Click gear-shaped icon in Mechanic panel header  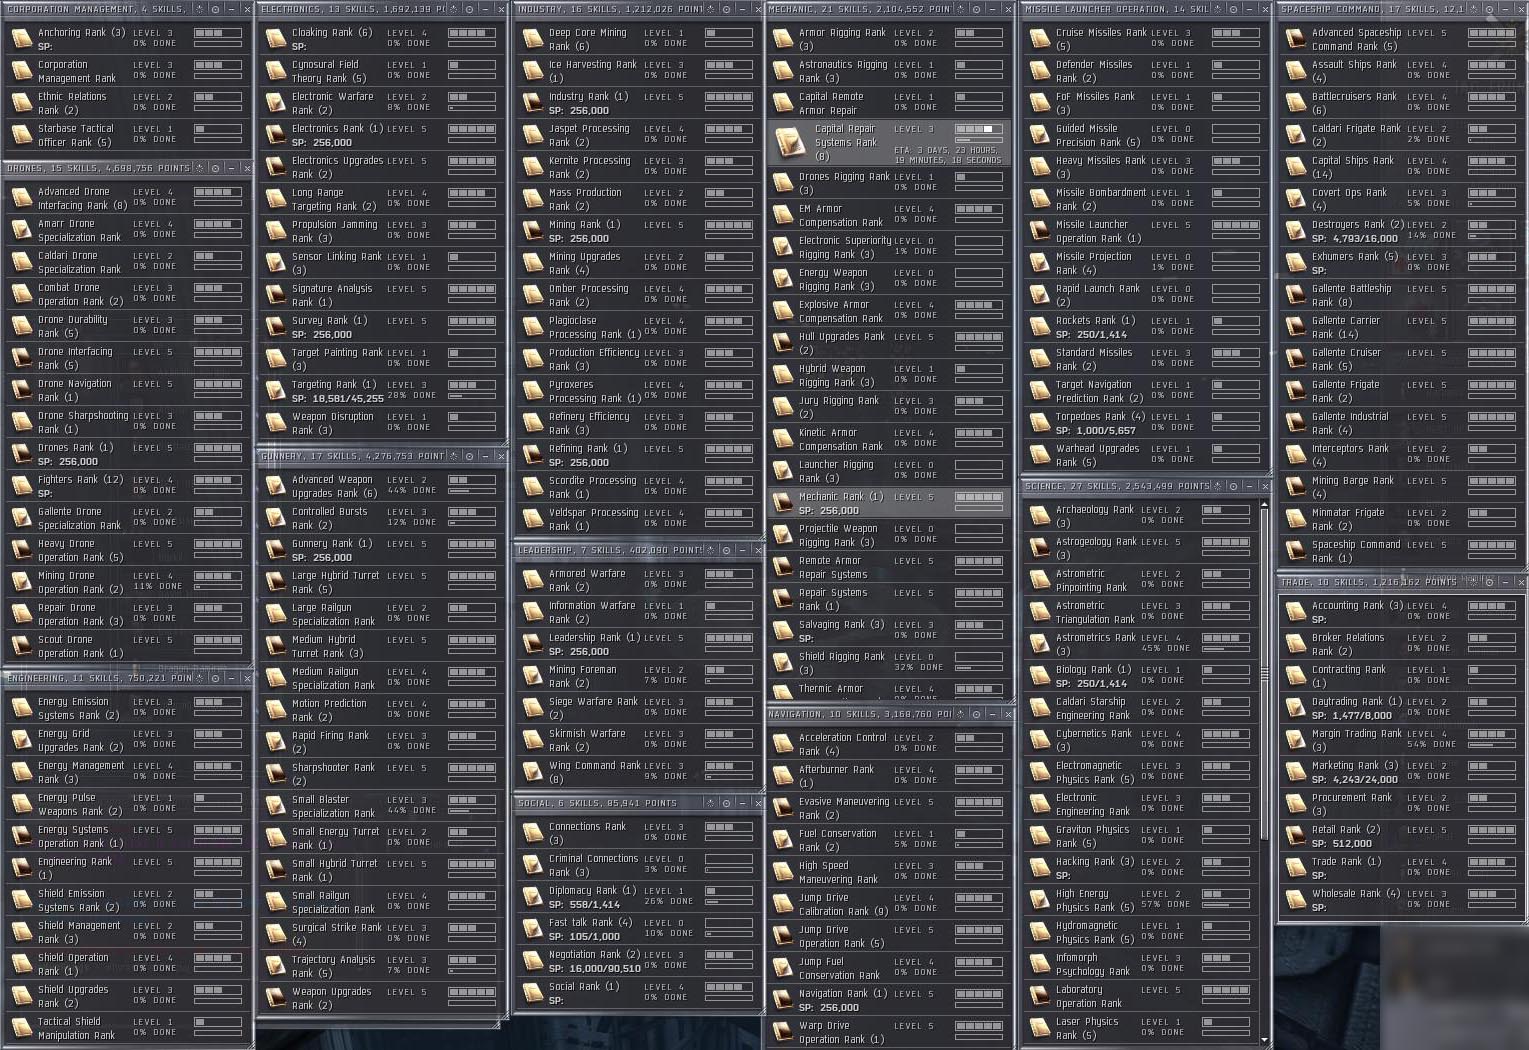pyautogui.click(x=961, y=9)
